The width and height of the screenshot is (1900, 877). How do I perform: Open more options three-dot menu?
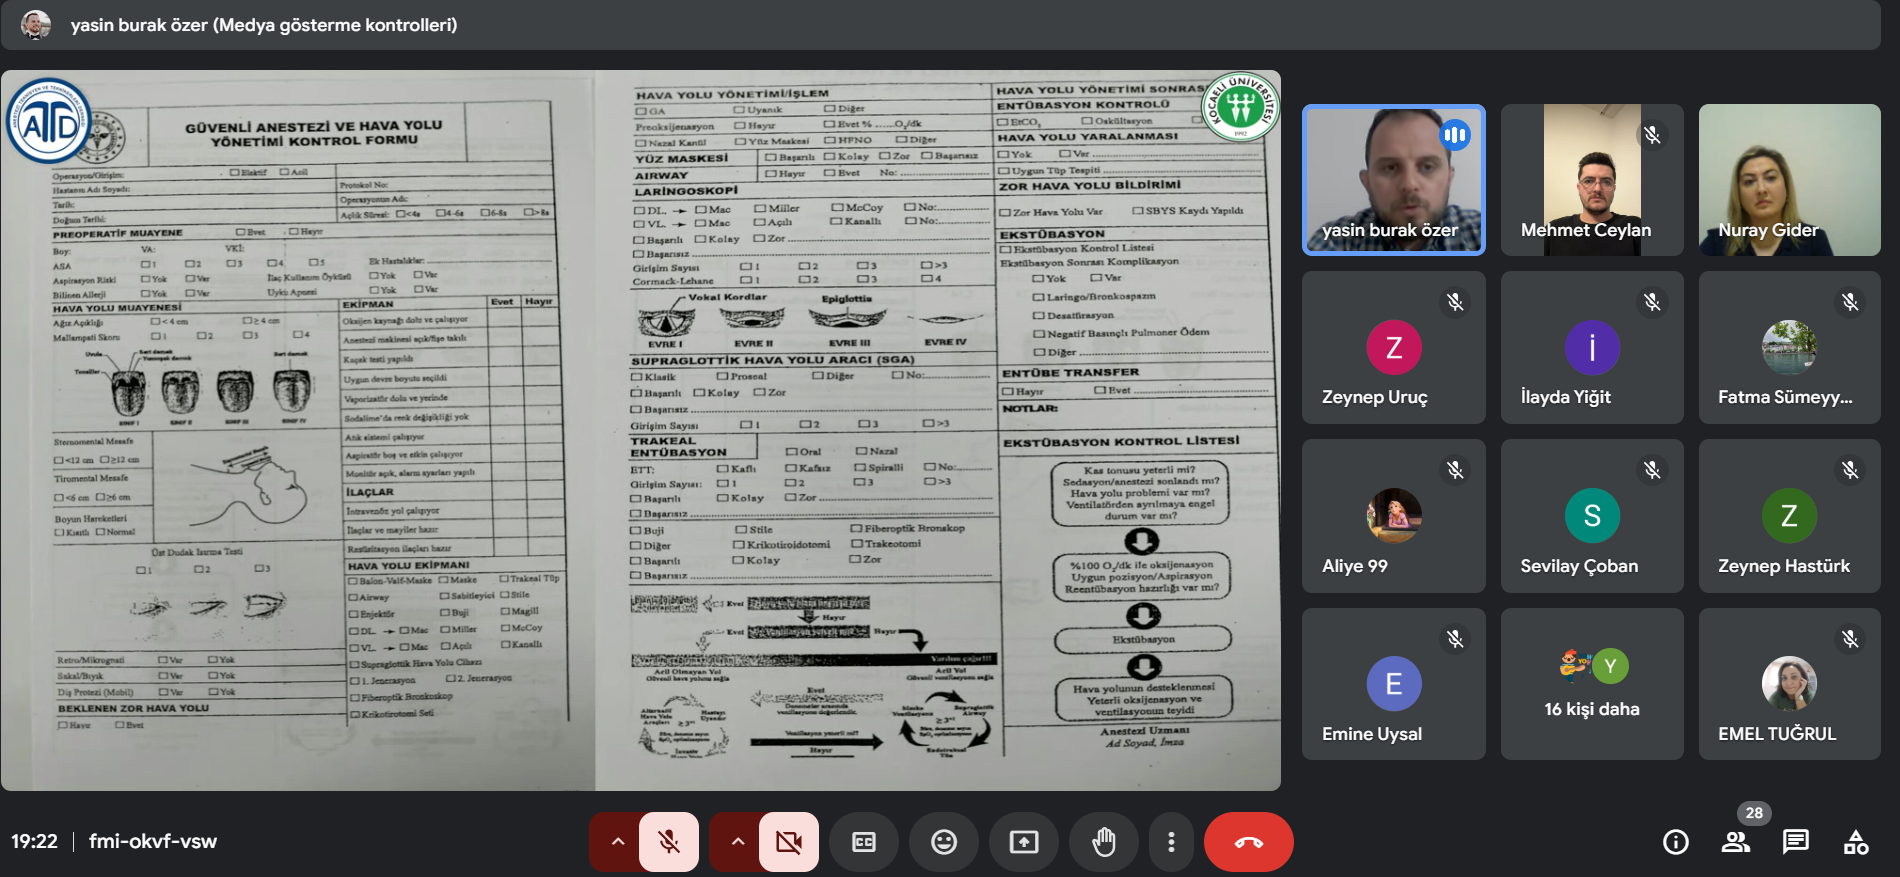[x=1171, y=842]
